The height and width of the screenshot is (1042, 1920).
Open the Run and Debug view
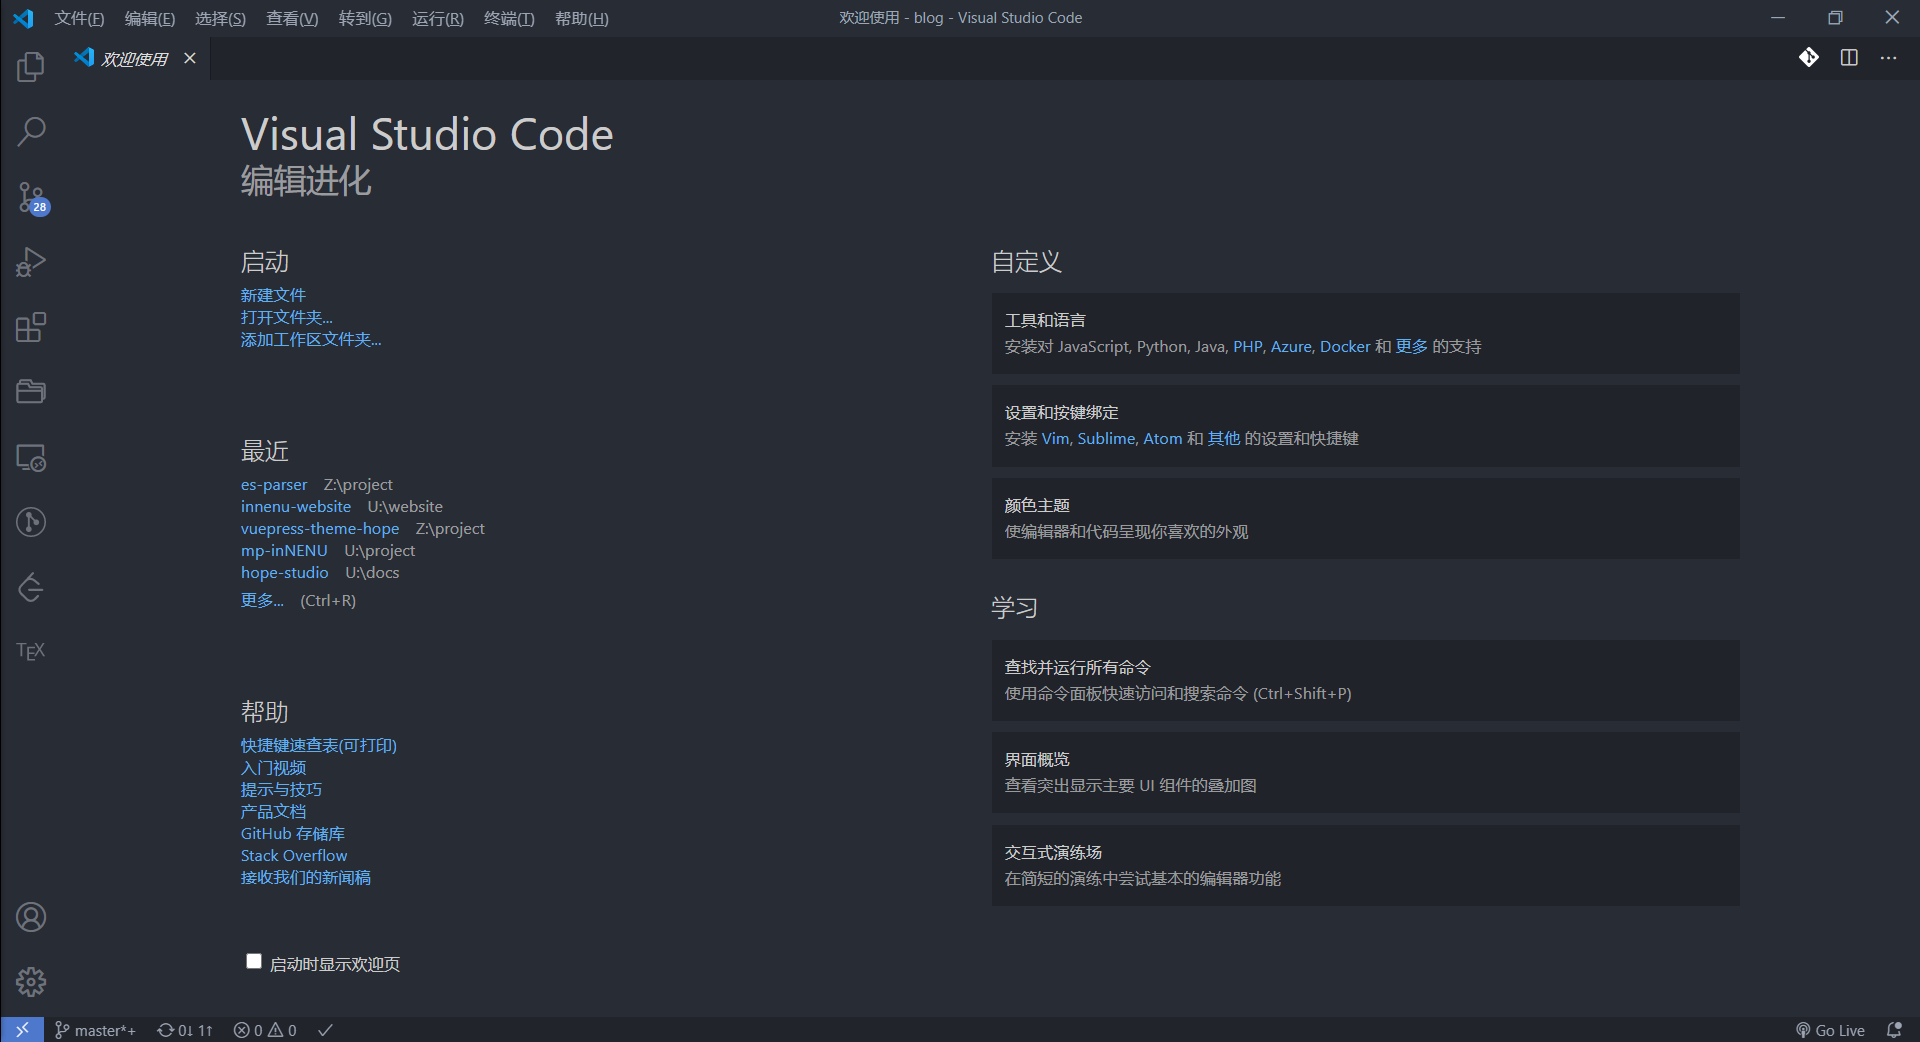[31, 262]
